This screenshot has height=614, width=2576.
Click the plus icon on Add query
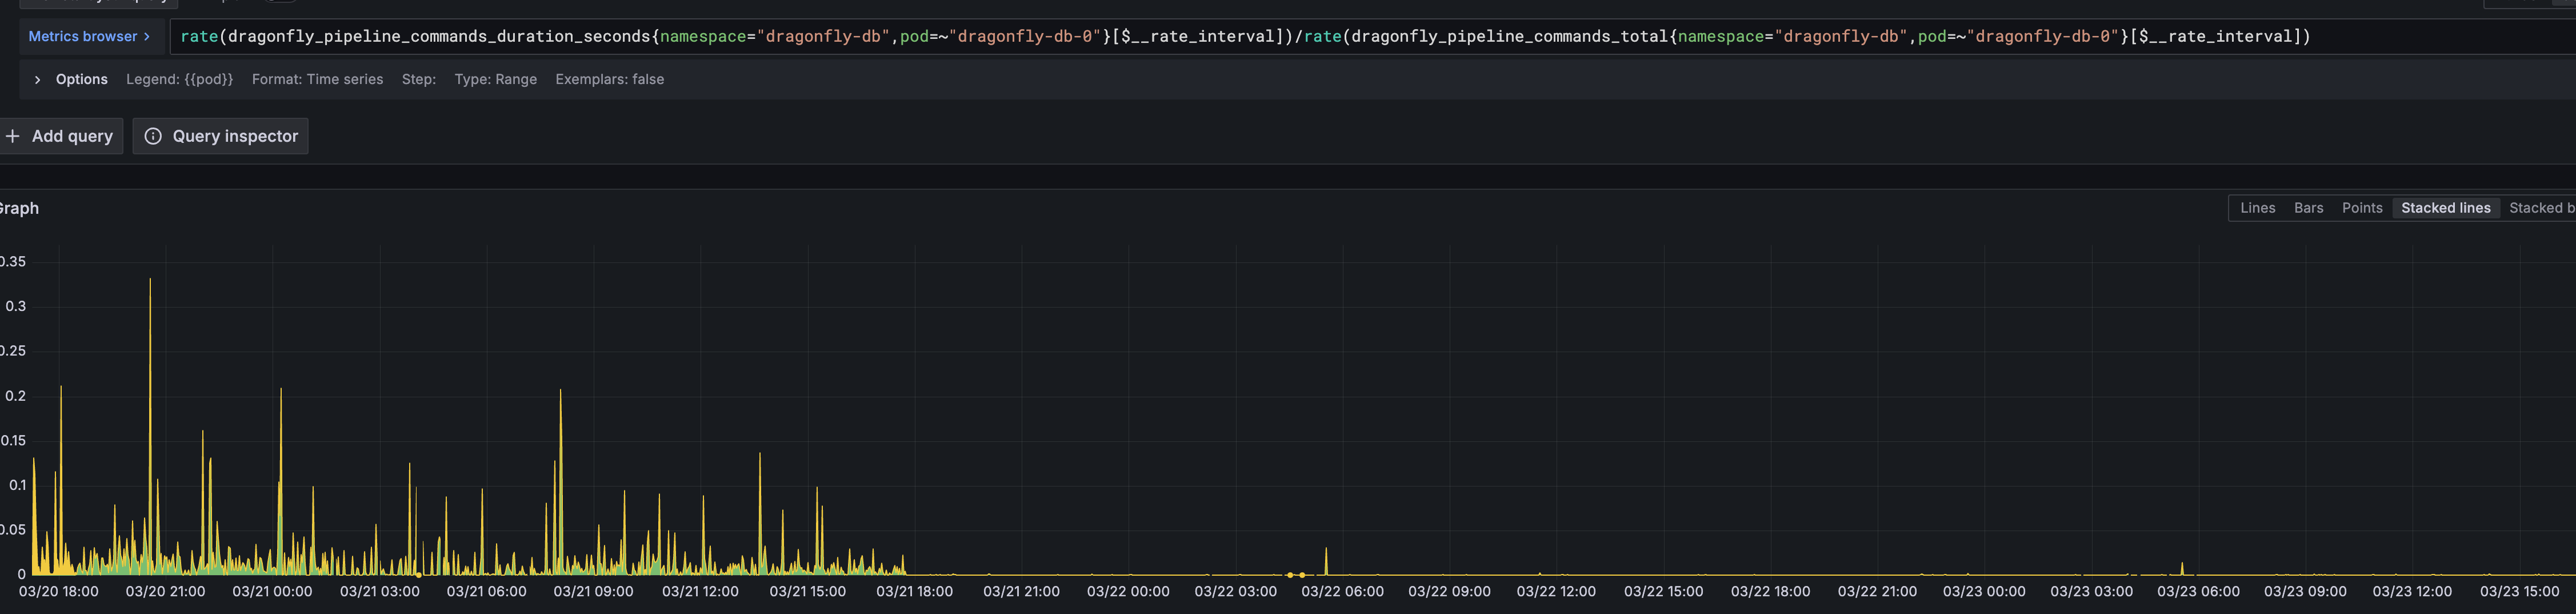tap(13, 136)
